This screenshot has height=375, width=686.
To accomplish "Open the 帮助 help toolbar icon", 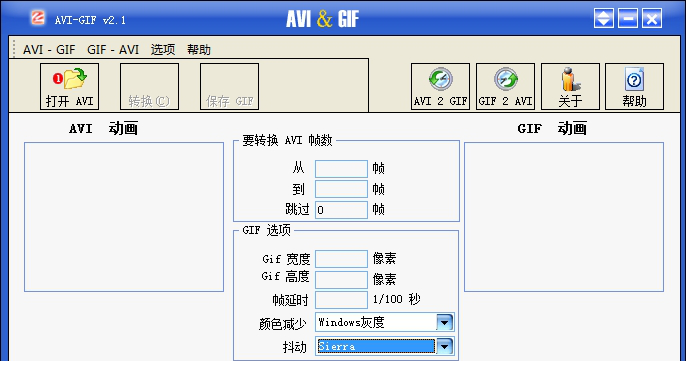I will coord(634,86).
